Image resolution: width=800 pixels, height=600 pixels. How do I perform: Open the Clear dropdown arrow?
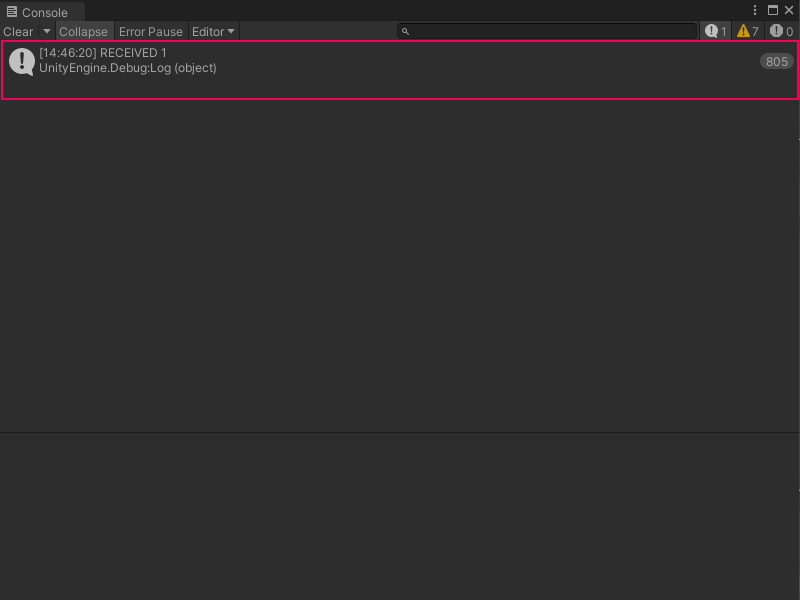pos(46,31)
